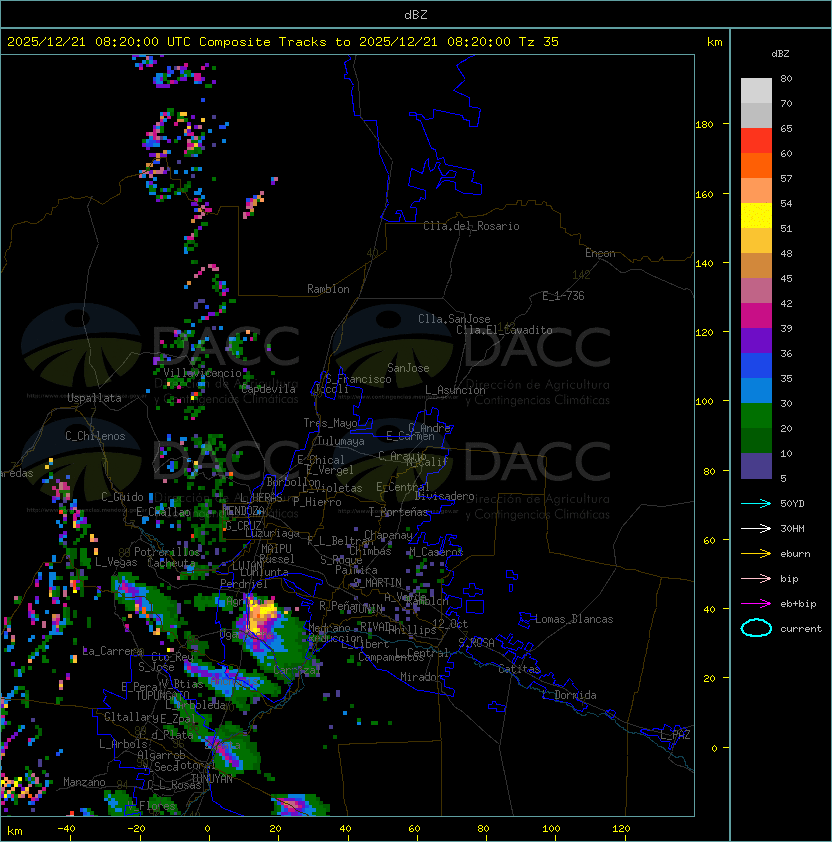
Task: Click the 120 km mark on the bottom axis
Action: 621,829
